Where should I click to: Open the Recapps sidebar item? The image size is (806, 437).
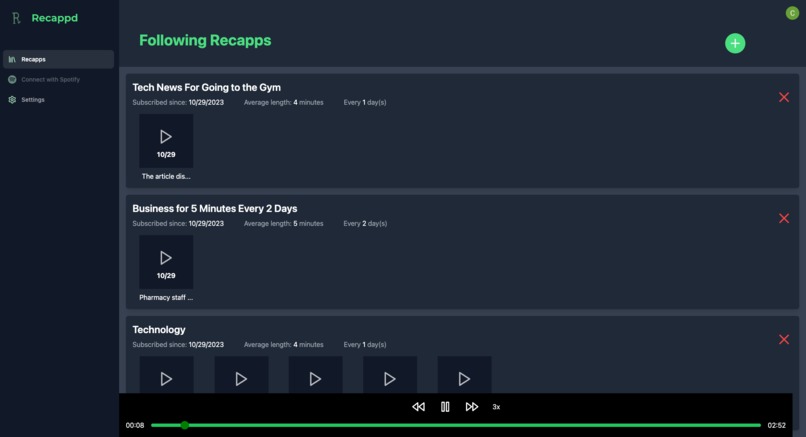pos(59,59)
